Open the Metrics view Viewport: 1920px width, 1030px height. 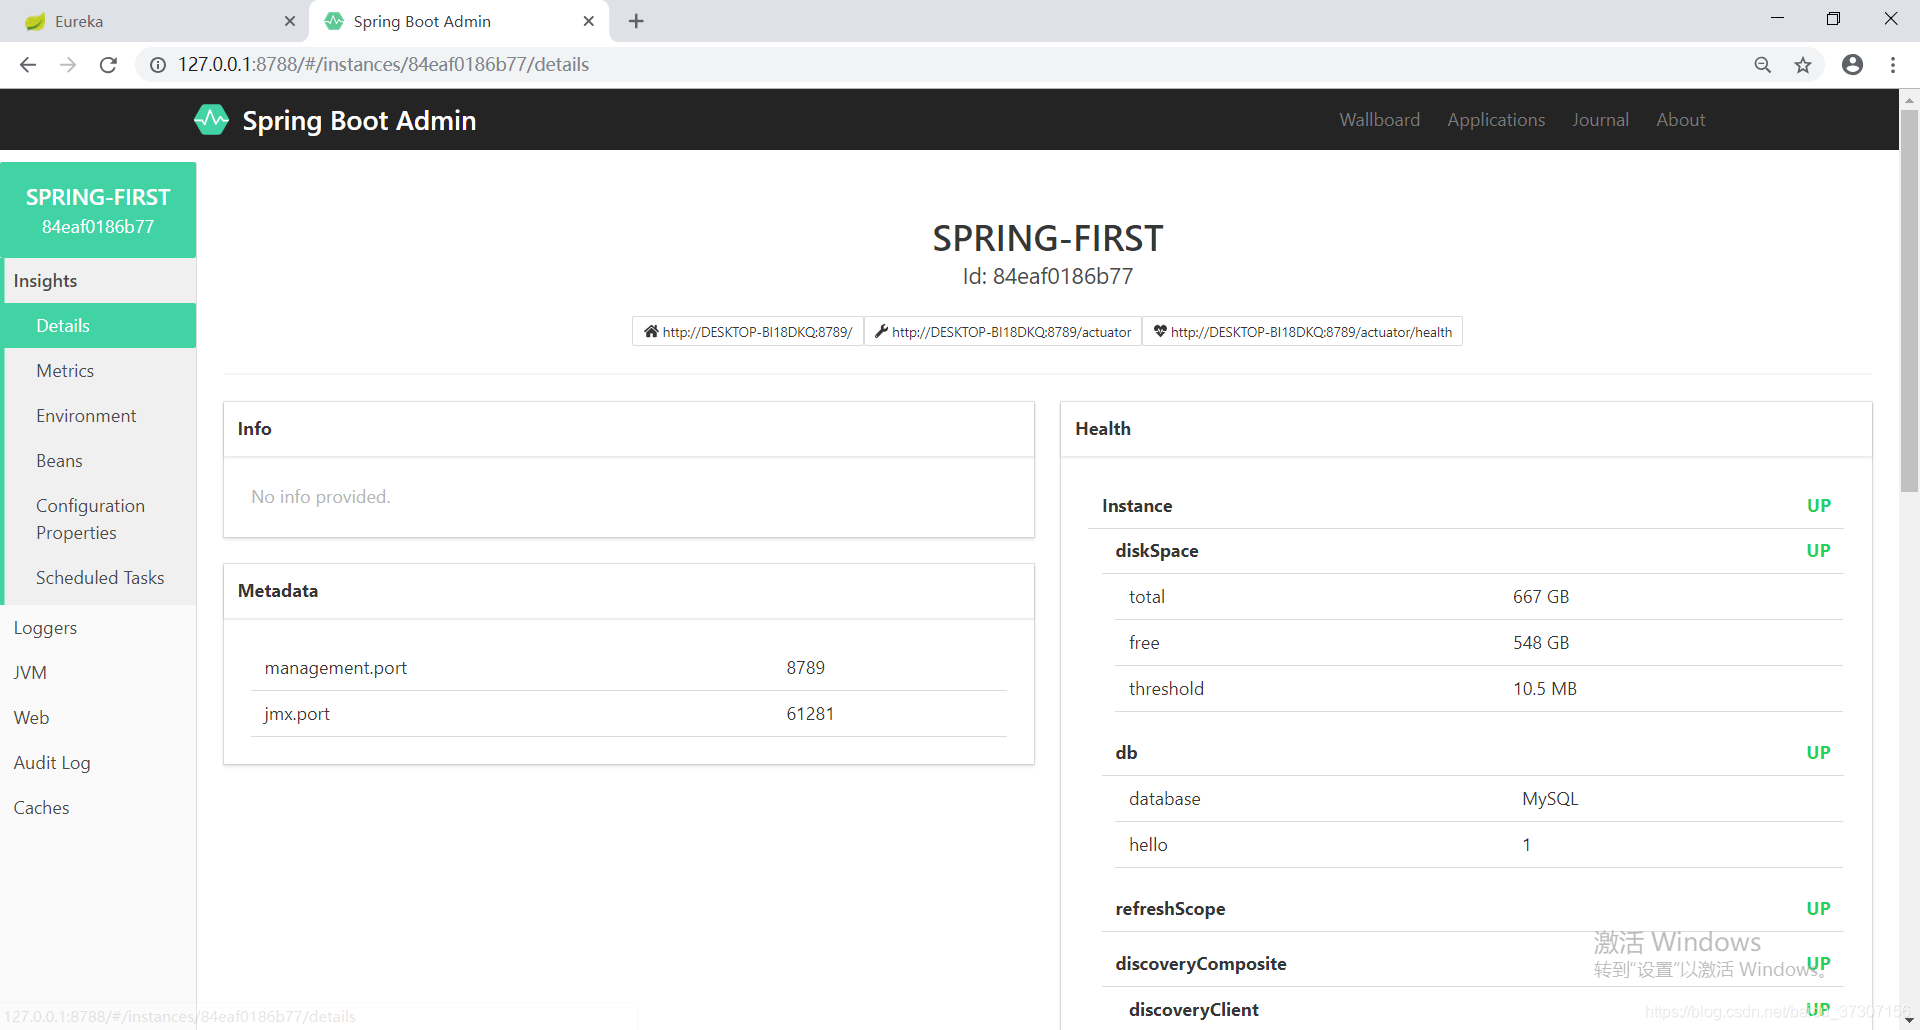(x=100, y=371)
